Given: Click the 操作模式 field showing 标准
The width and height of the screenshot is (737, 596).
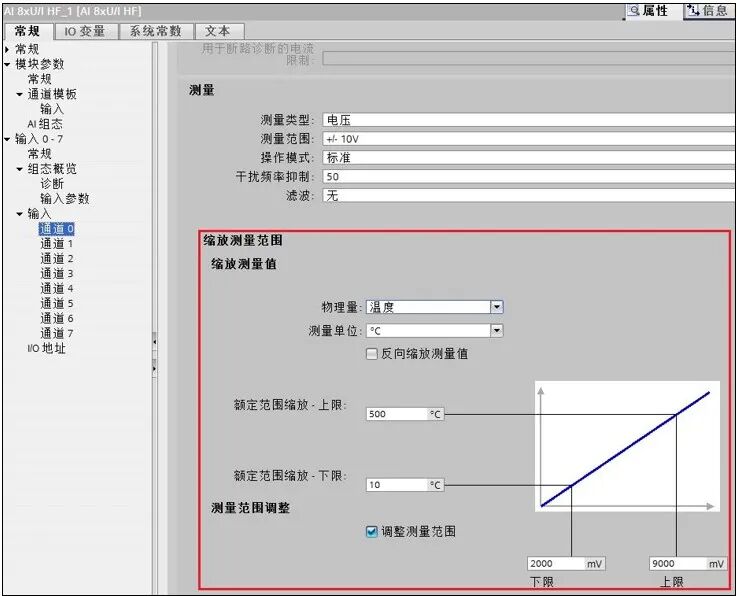Looking at the screenshot, I should click(529, 157).
